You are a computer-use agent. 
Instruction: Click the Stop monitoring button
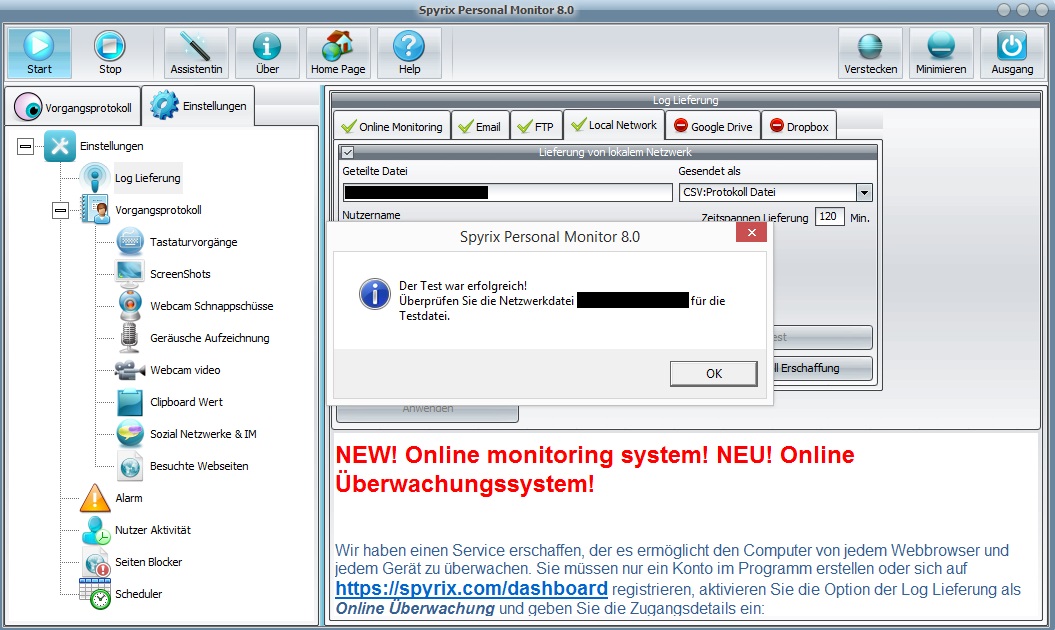point(110,53)
